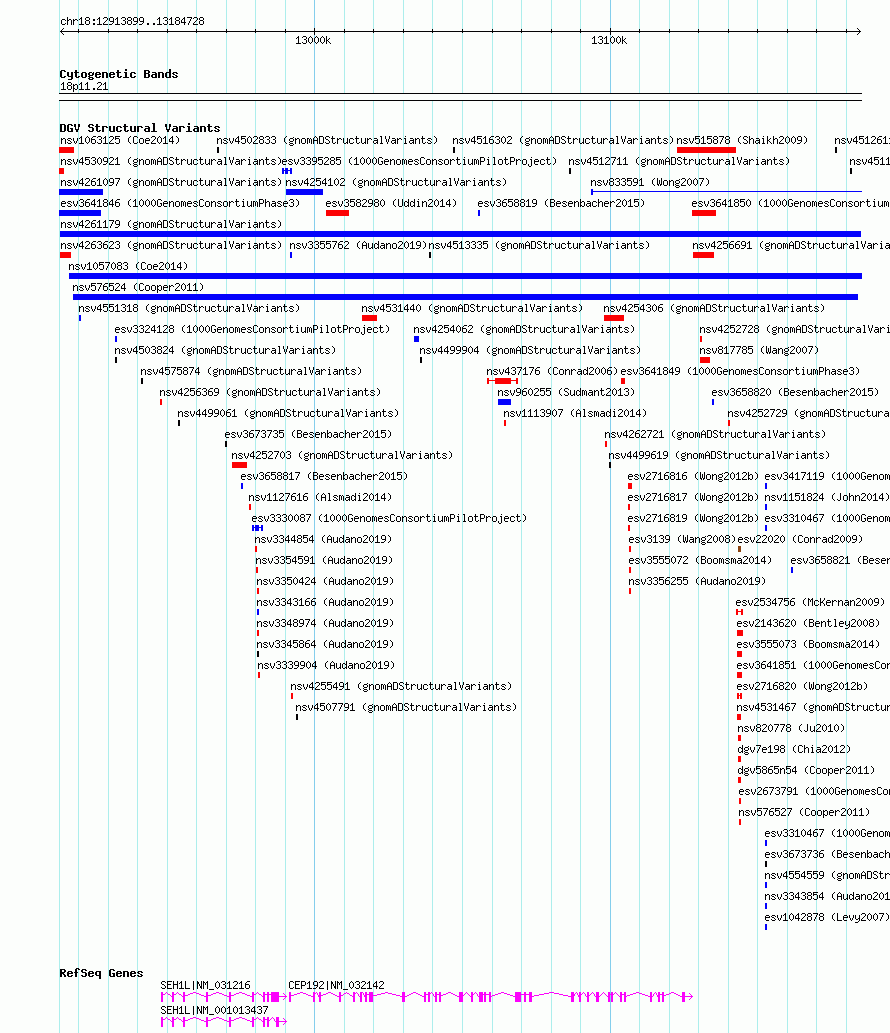Click the nsv4256691 red variant bar
The width and height of the screenshot is (890, 1033).
704,255
